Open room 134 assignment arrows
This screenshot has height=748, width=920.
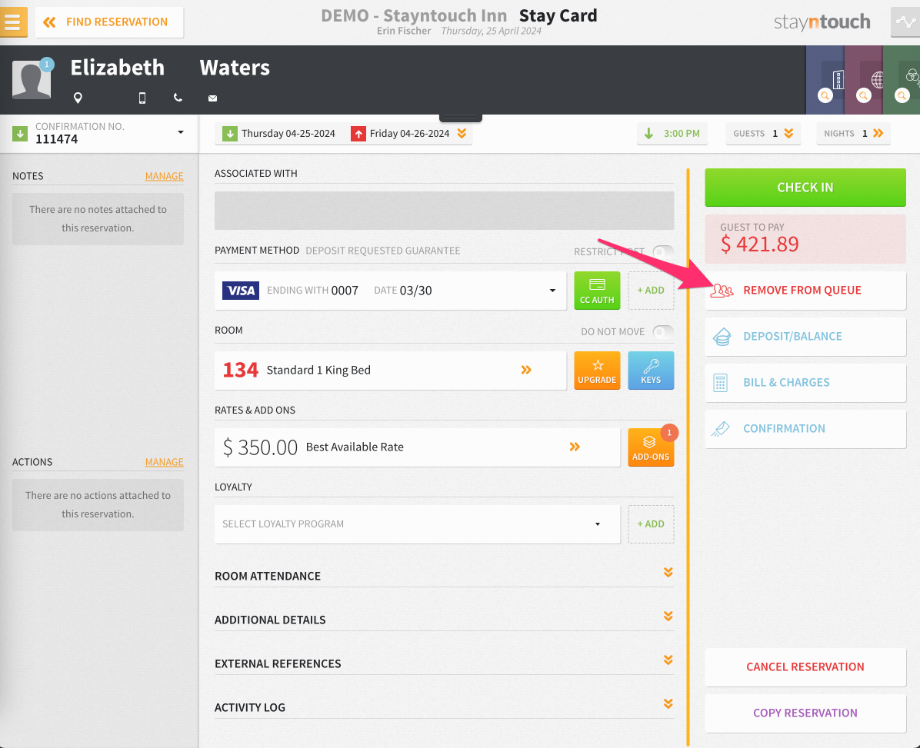pos(526,370)
